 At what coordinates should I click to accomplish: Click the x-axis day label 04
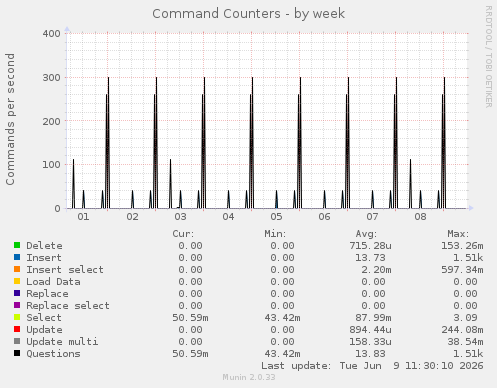(228, 217)
